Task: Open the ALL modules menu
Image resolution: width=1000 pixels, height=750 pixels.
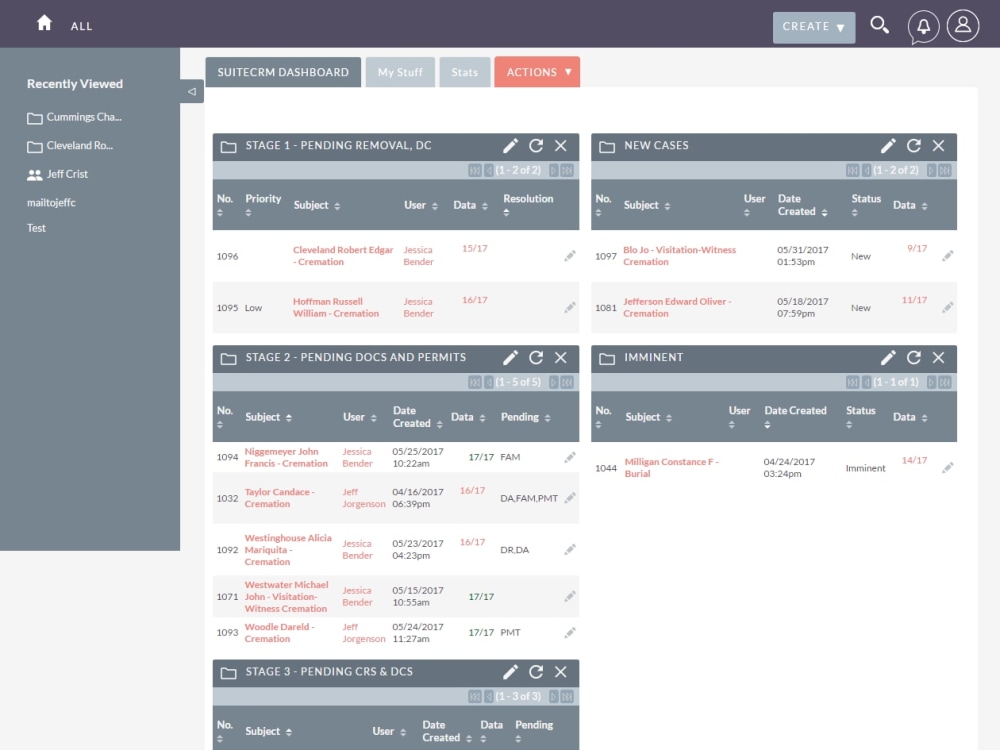Action: click(81, 26)
